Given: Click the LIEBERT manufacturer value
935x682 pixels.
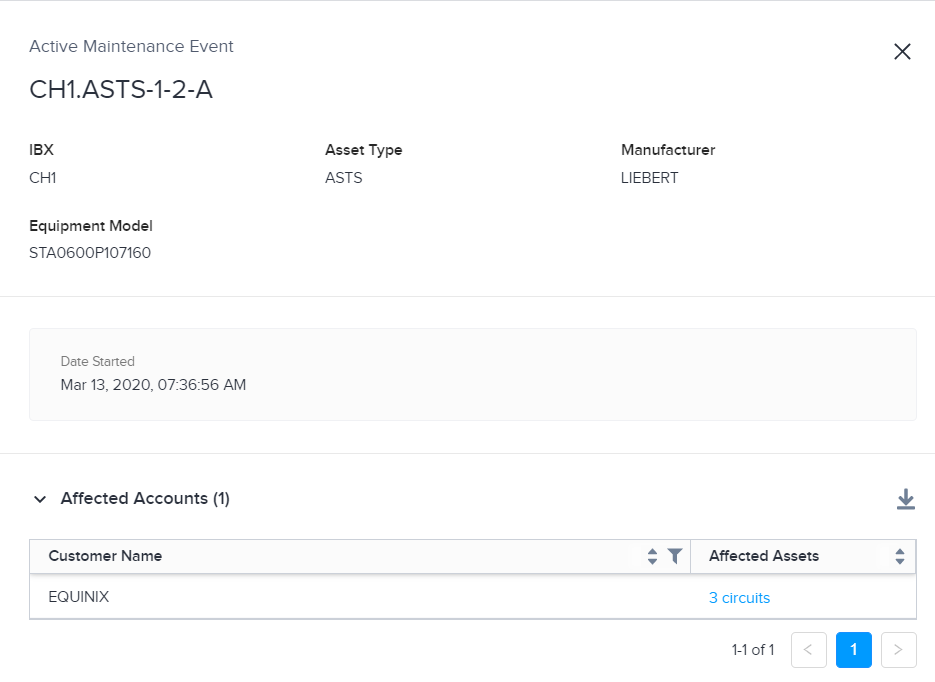Looking at the screenshot, I should (649, 178).
